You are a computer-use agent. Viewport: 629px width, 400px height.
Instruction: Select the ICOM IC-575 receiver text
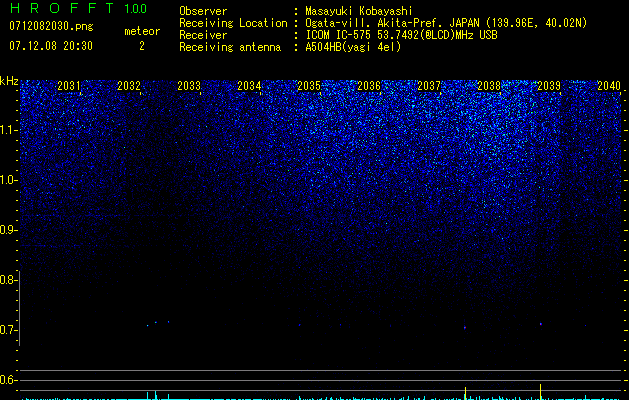(x=401, y=35)
